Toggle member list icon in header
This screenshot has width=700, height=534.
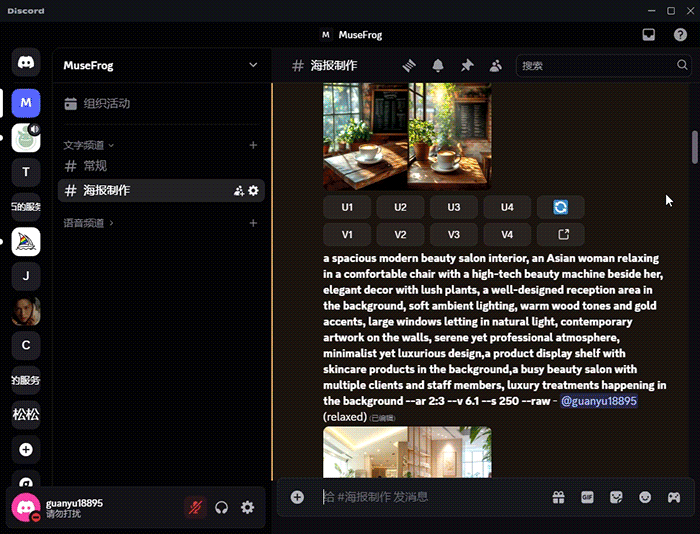pos(496,66)
